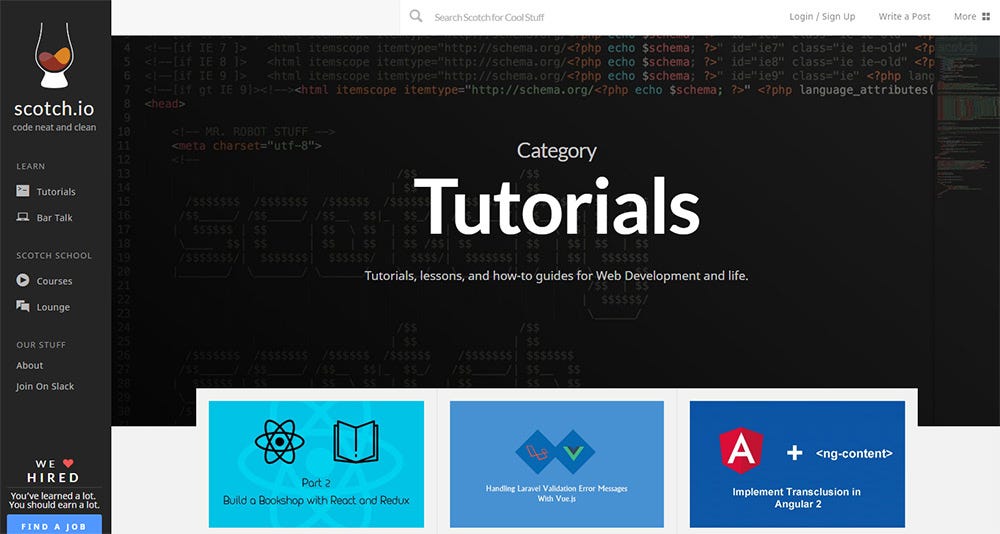Viewport: 1000px width, 534px height.
Task: Click the Bar Talk laptop icon
Action: tap(23, 217)
